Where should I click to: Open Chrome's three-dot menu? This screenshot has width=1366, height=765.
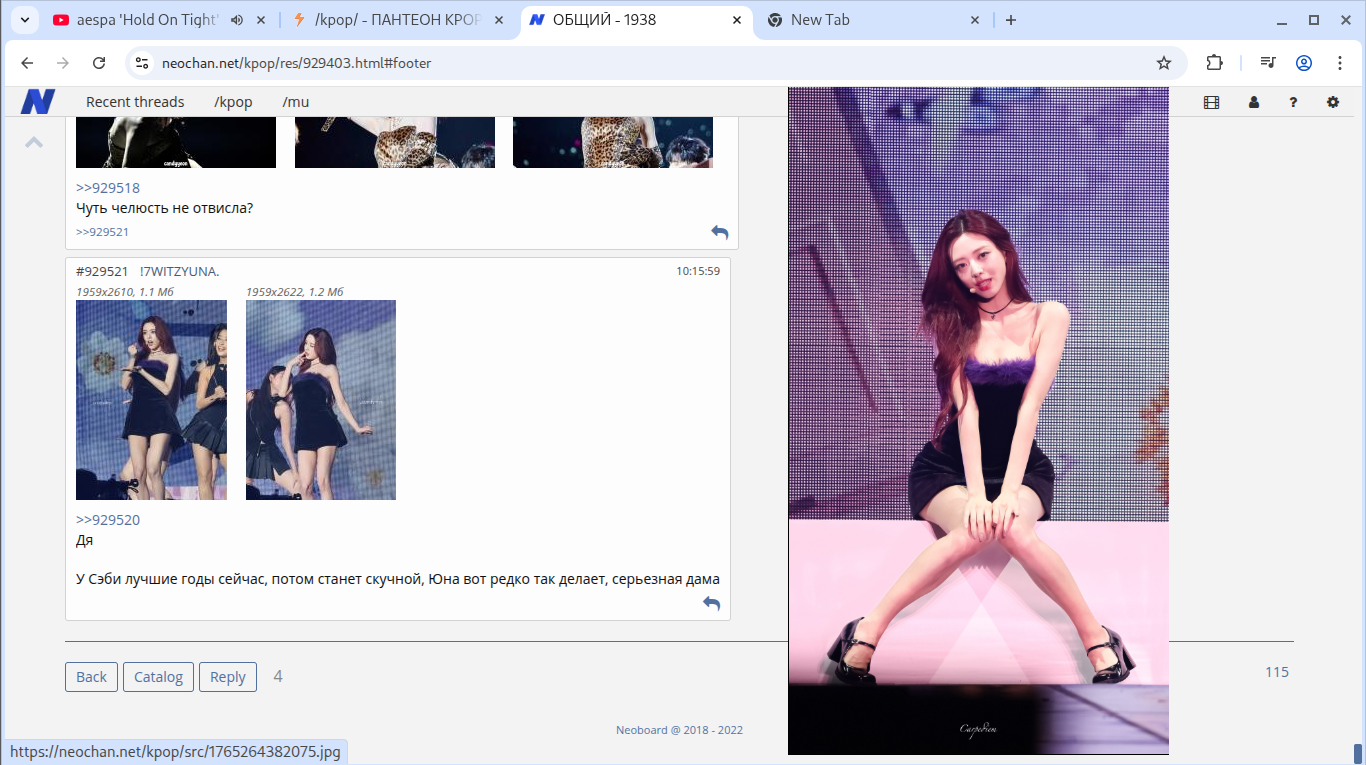coord(1340,63)
